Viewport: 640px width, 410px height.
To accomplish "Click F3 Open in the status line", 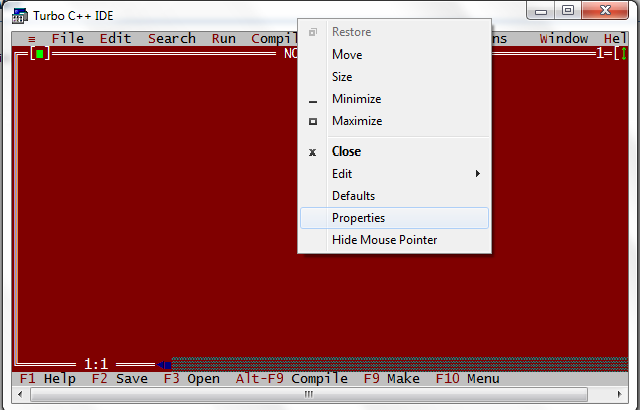I will 191,379.
